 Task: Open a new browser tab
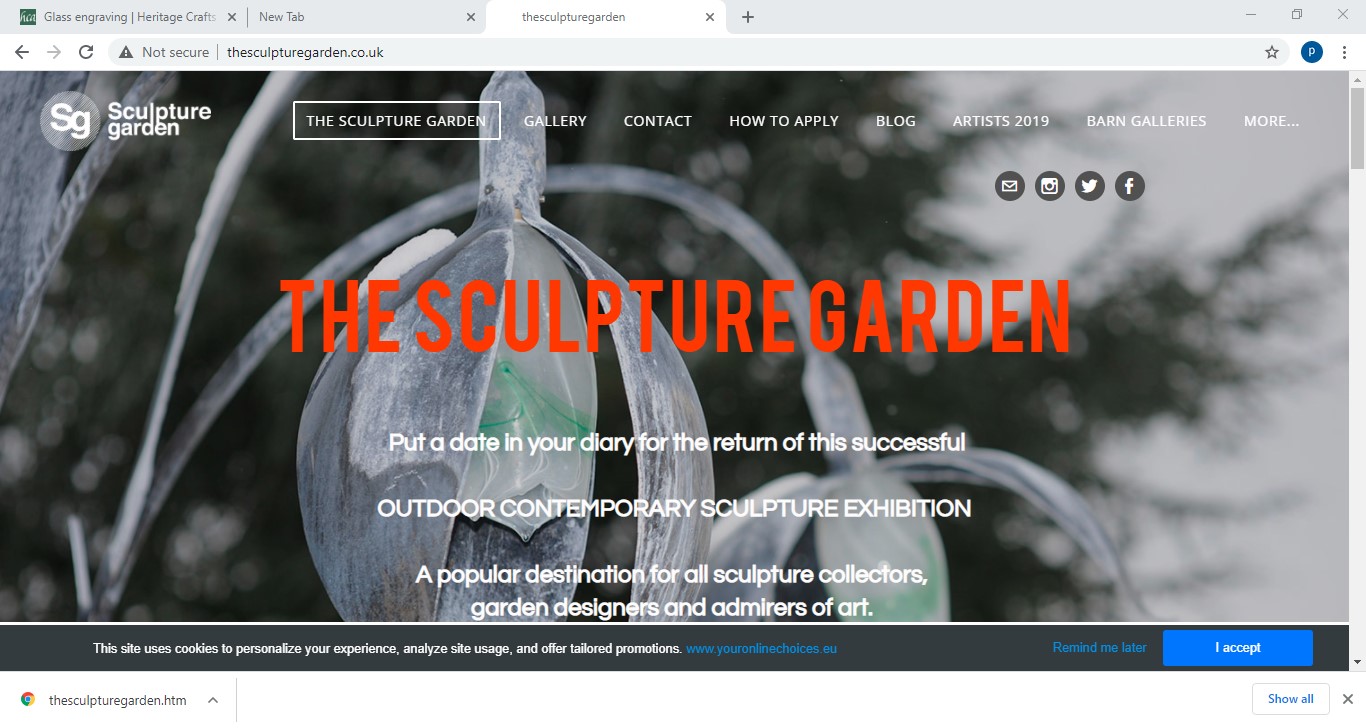click(748, 17)
